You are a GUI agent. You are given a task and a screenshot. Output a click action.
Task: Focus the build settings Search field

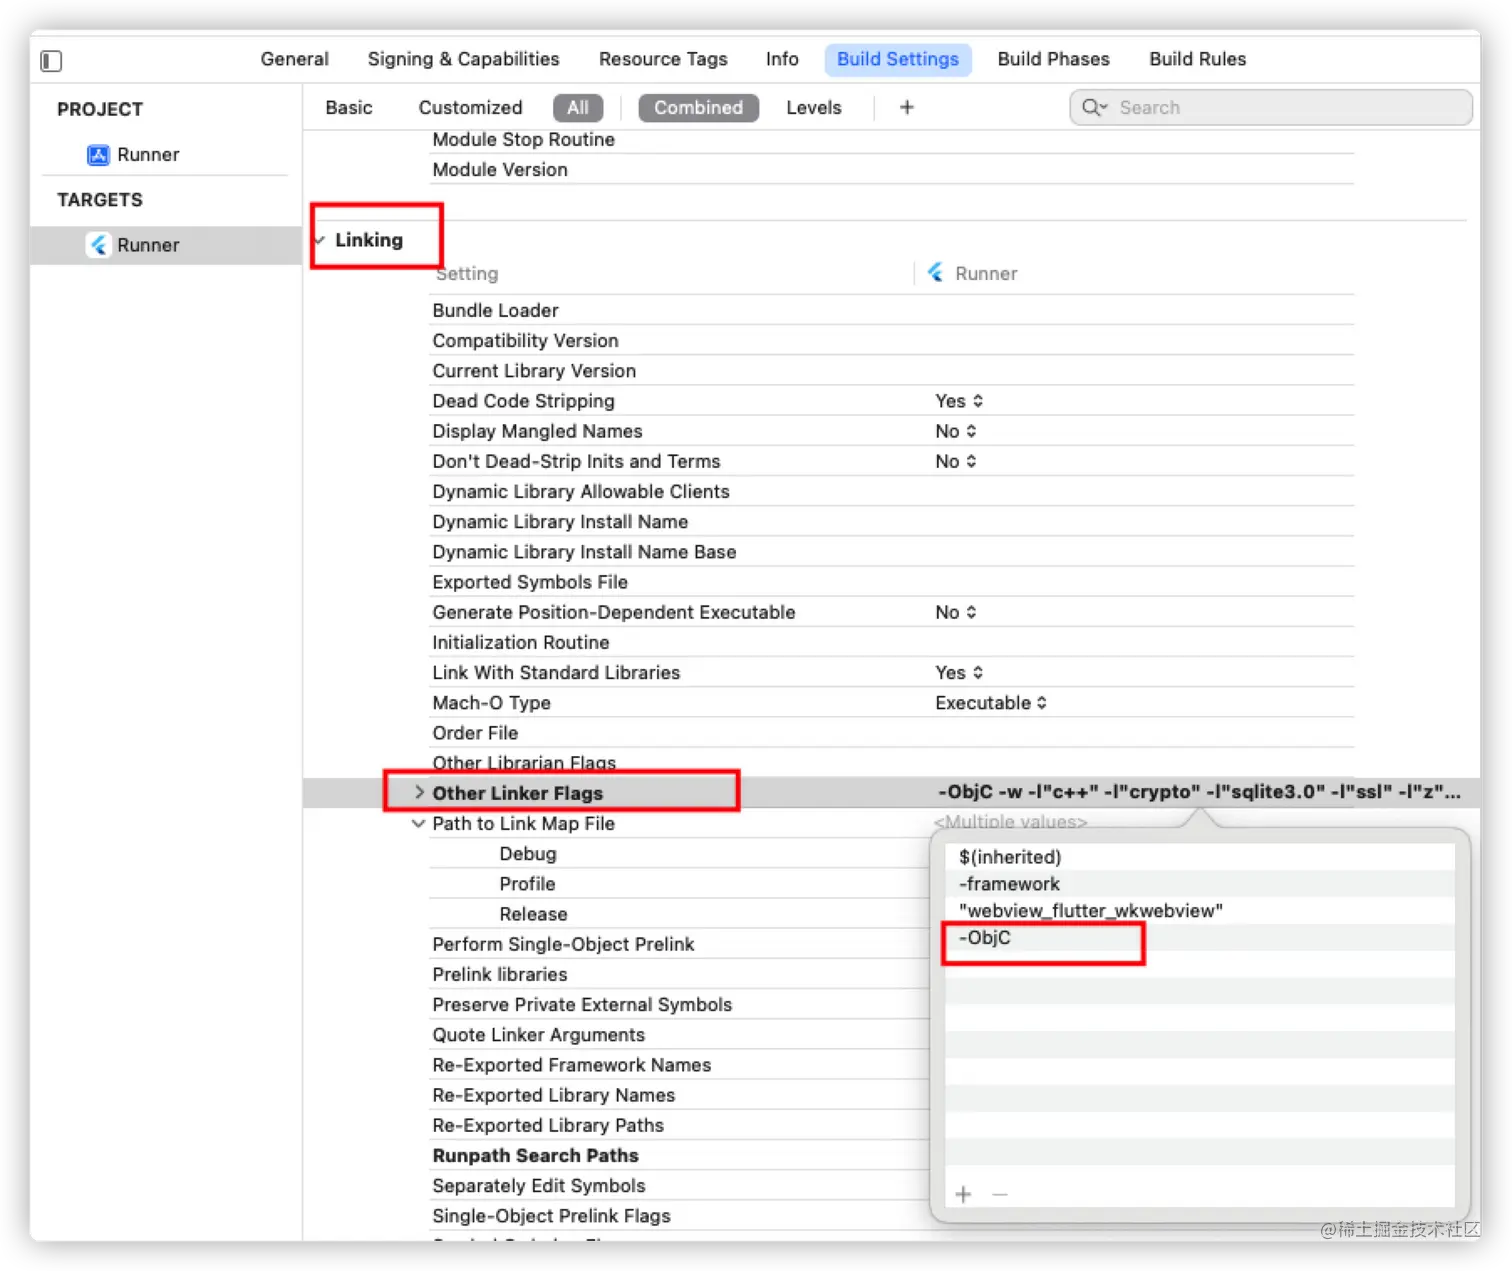point(1271,107)
